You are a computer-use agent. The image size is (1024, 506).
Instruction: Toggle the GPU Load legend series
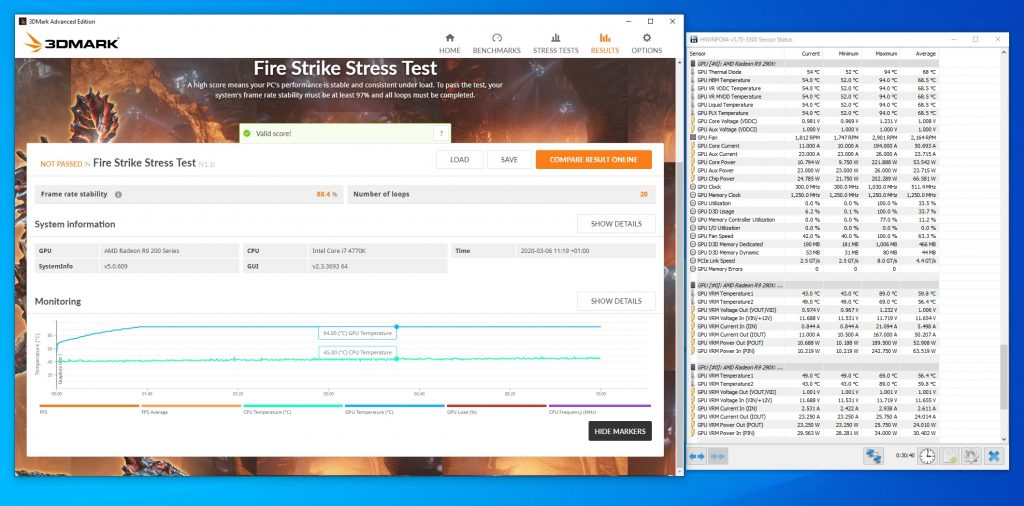pyautogui.click(x=497, y=409)
